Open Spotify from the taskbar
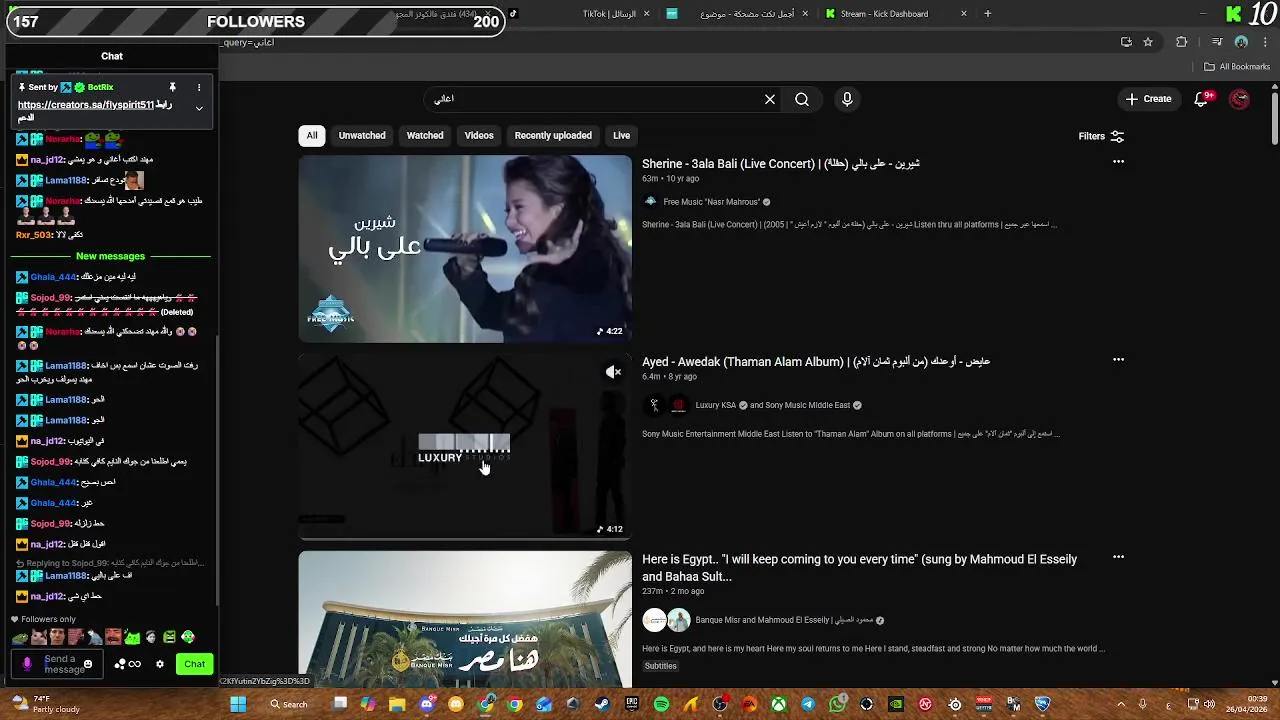1280x720 pixels. 661,704
